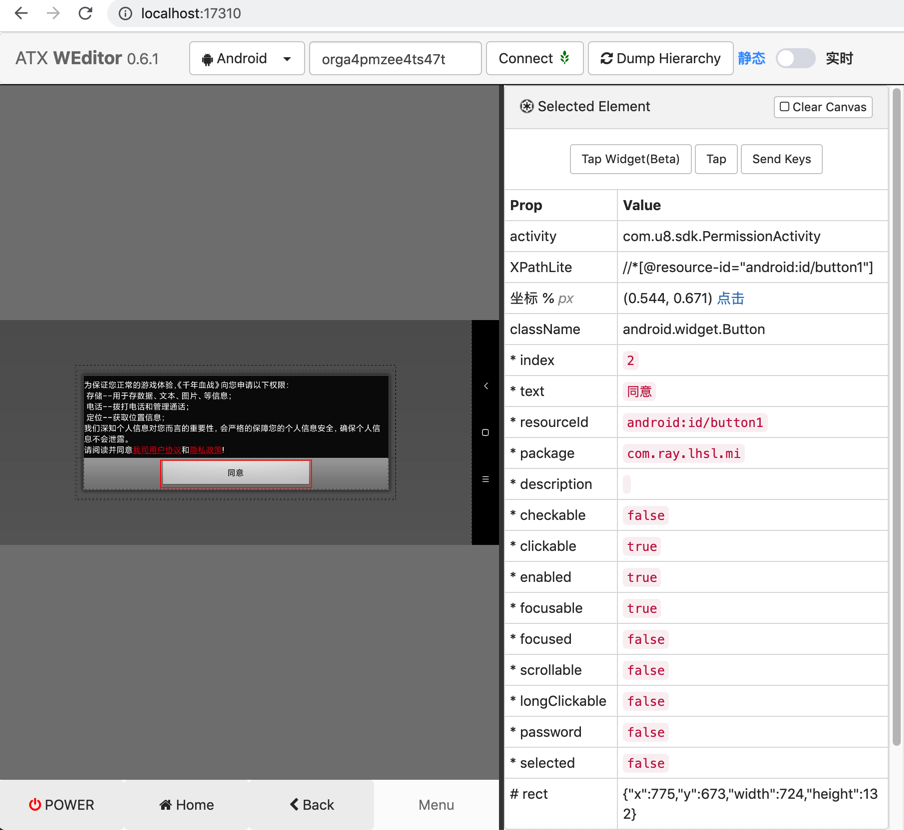
Task: Click the focused value false
Action: click(646, 639)
